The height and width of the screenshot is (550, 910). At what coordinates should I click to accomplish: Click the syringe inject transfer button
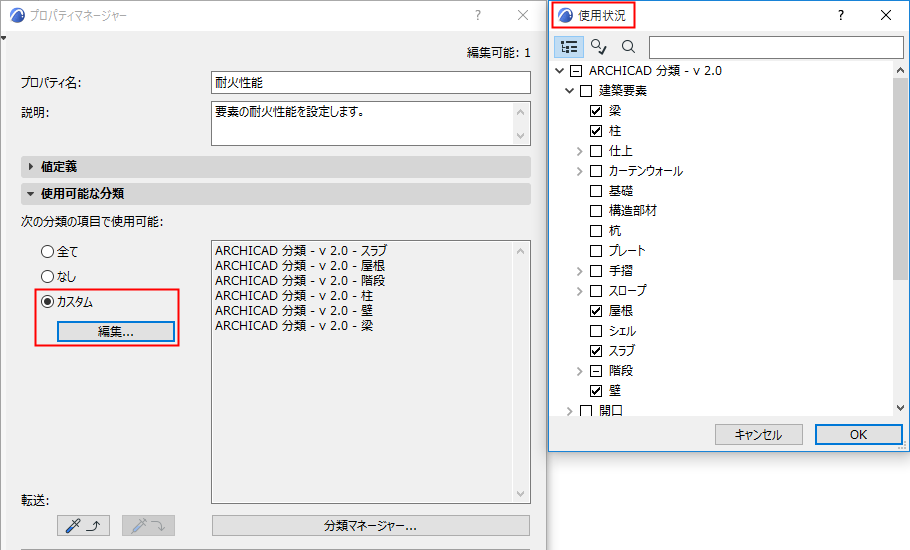tap(148, 526)
